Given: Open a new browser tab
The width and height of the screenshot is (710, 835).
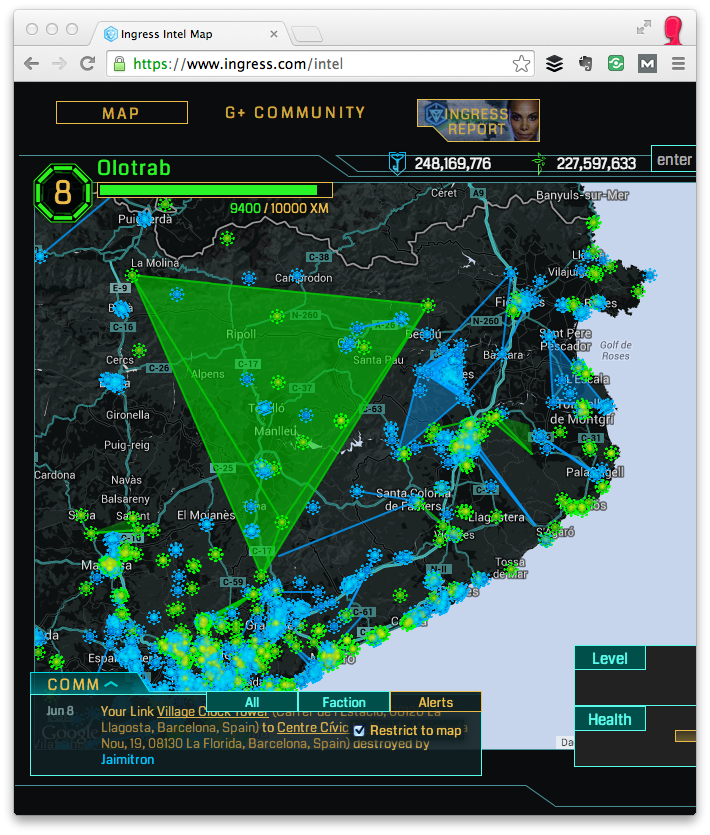Looking at the screenshot, I should 307,34.
